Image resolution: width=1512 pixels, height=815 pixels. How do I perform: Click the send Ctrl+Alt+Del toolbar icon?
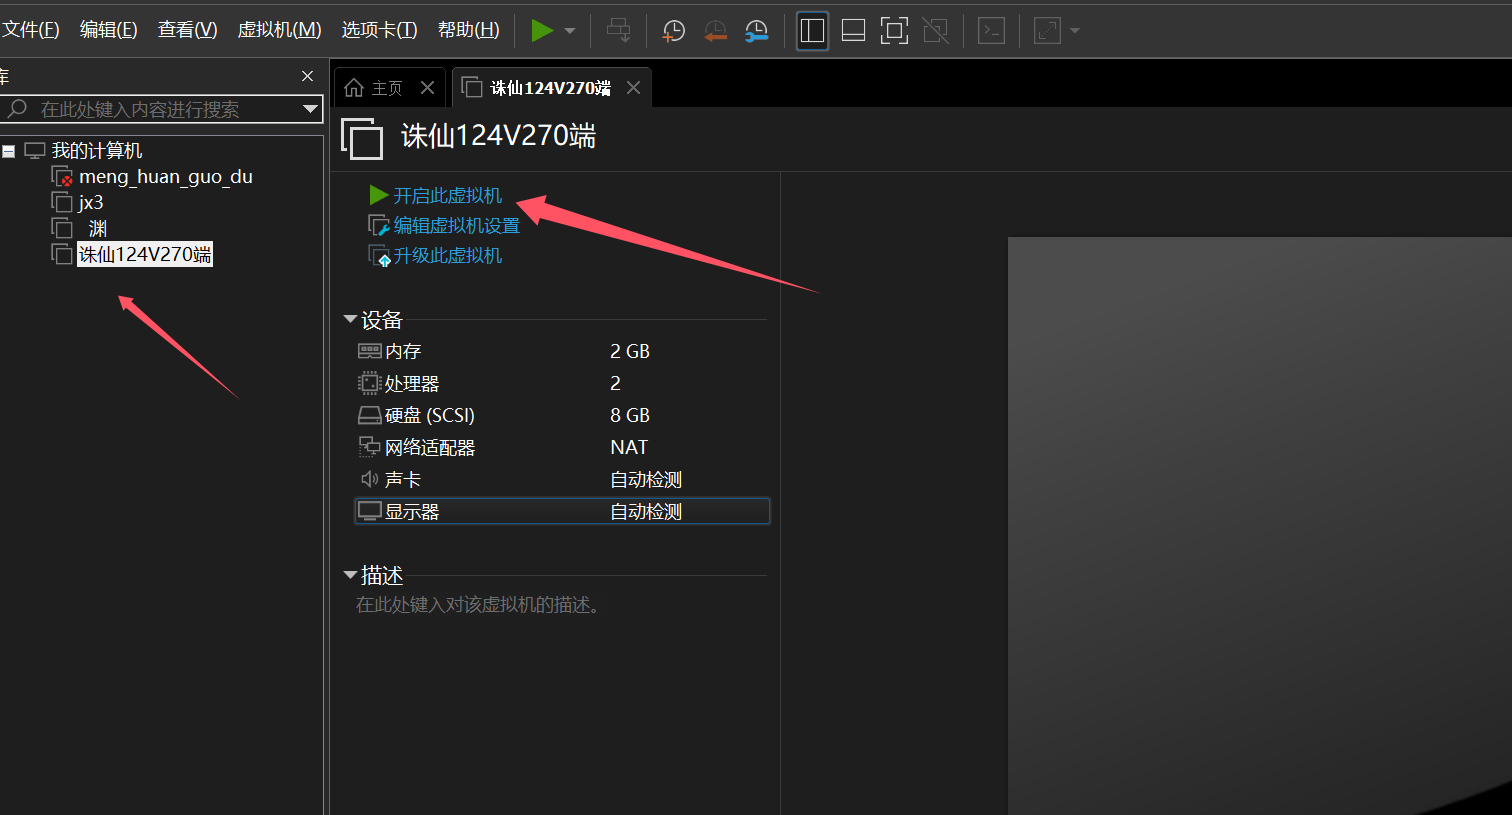coord(619,31)
